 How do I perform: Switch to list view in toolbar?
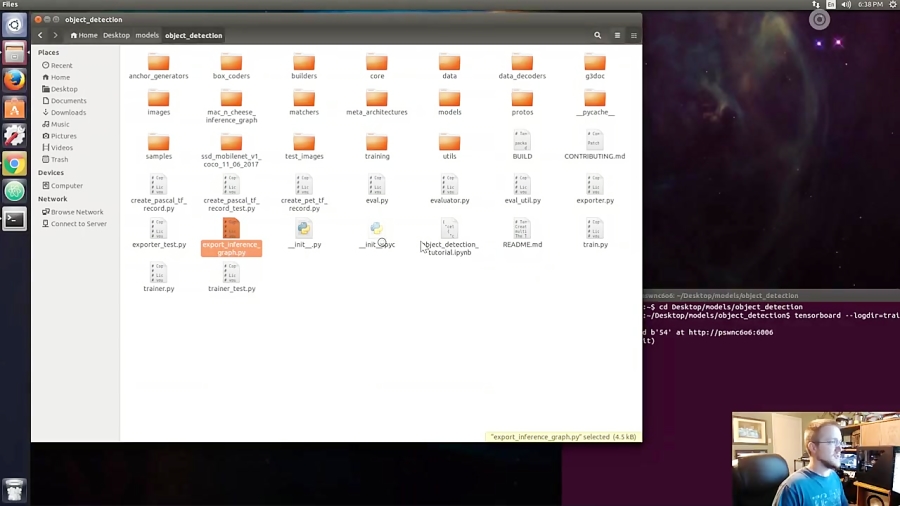click(x=617, y=35)
